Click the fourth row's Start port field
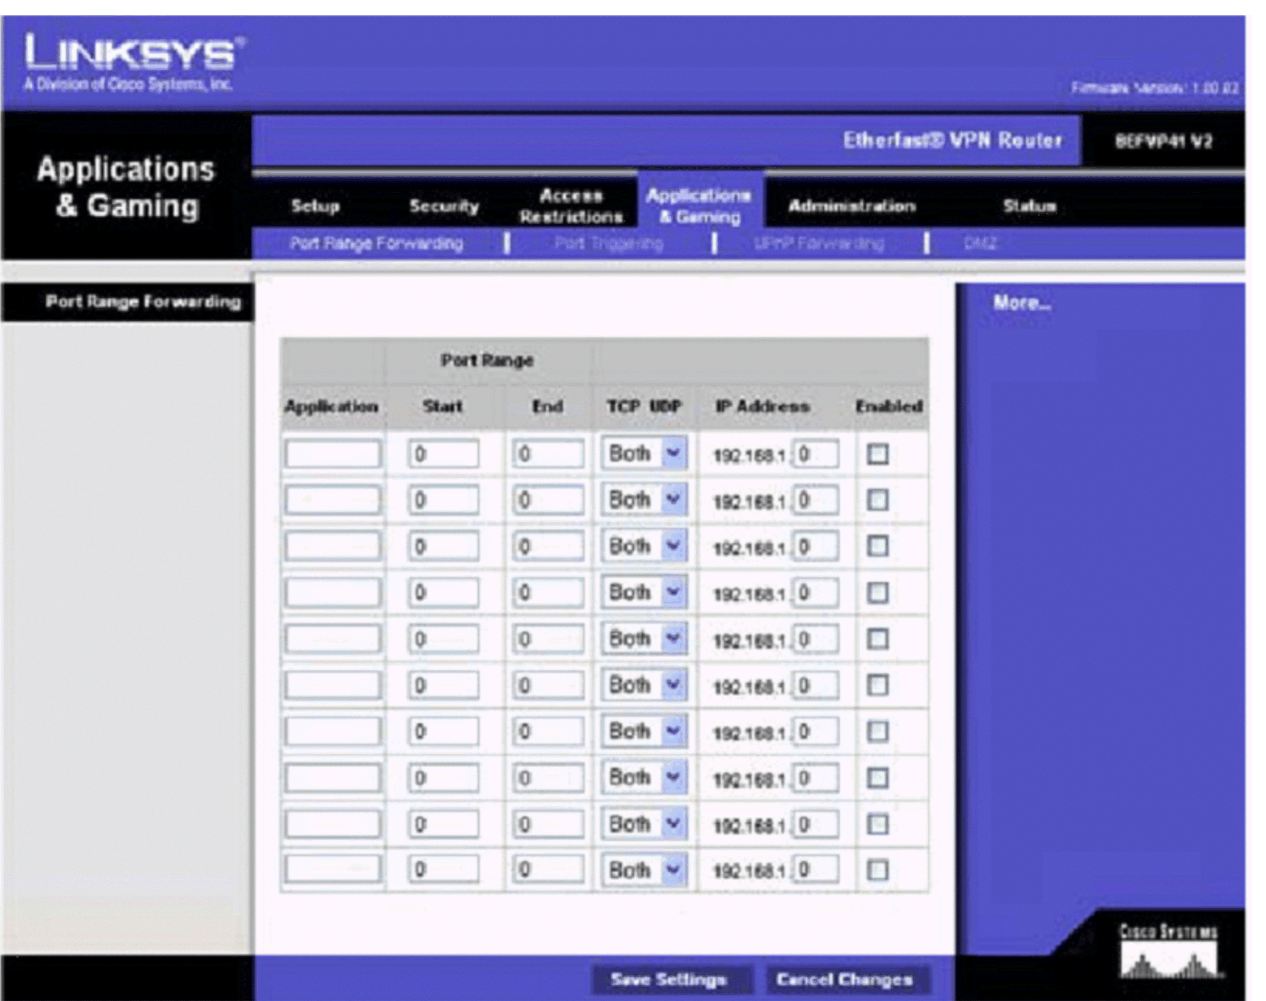The image size is (1266, 1001). coord(444,593)
